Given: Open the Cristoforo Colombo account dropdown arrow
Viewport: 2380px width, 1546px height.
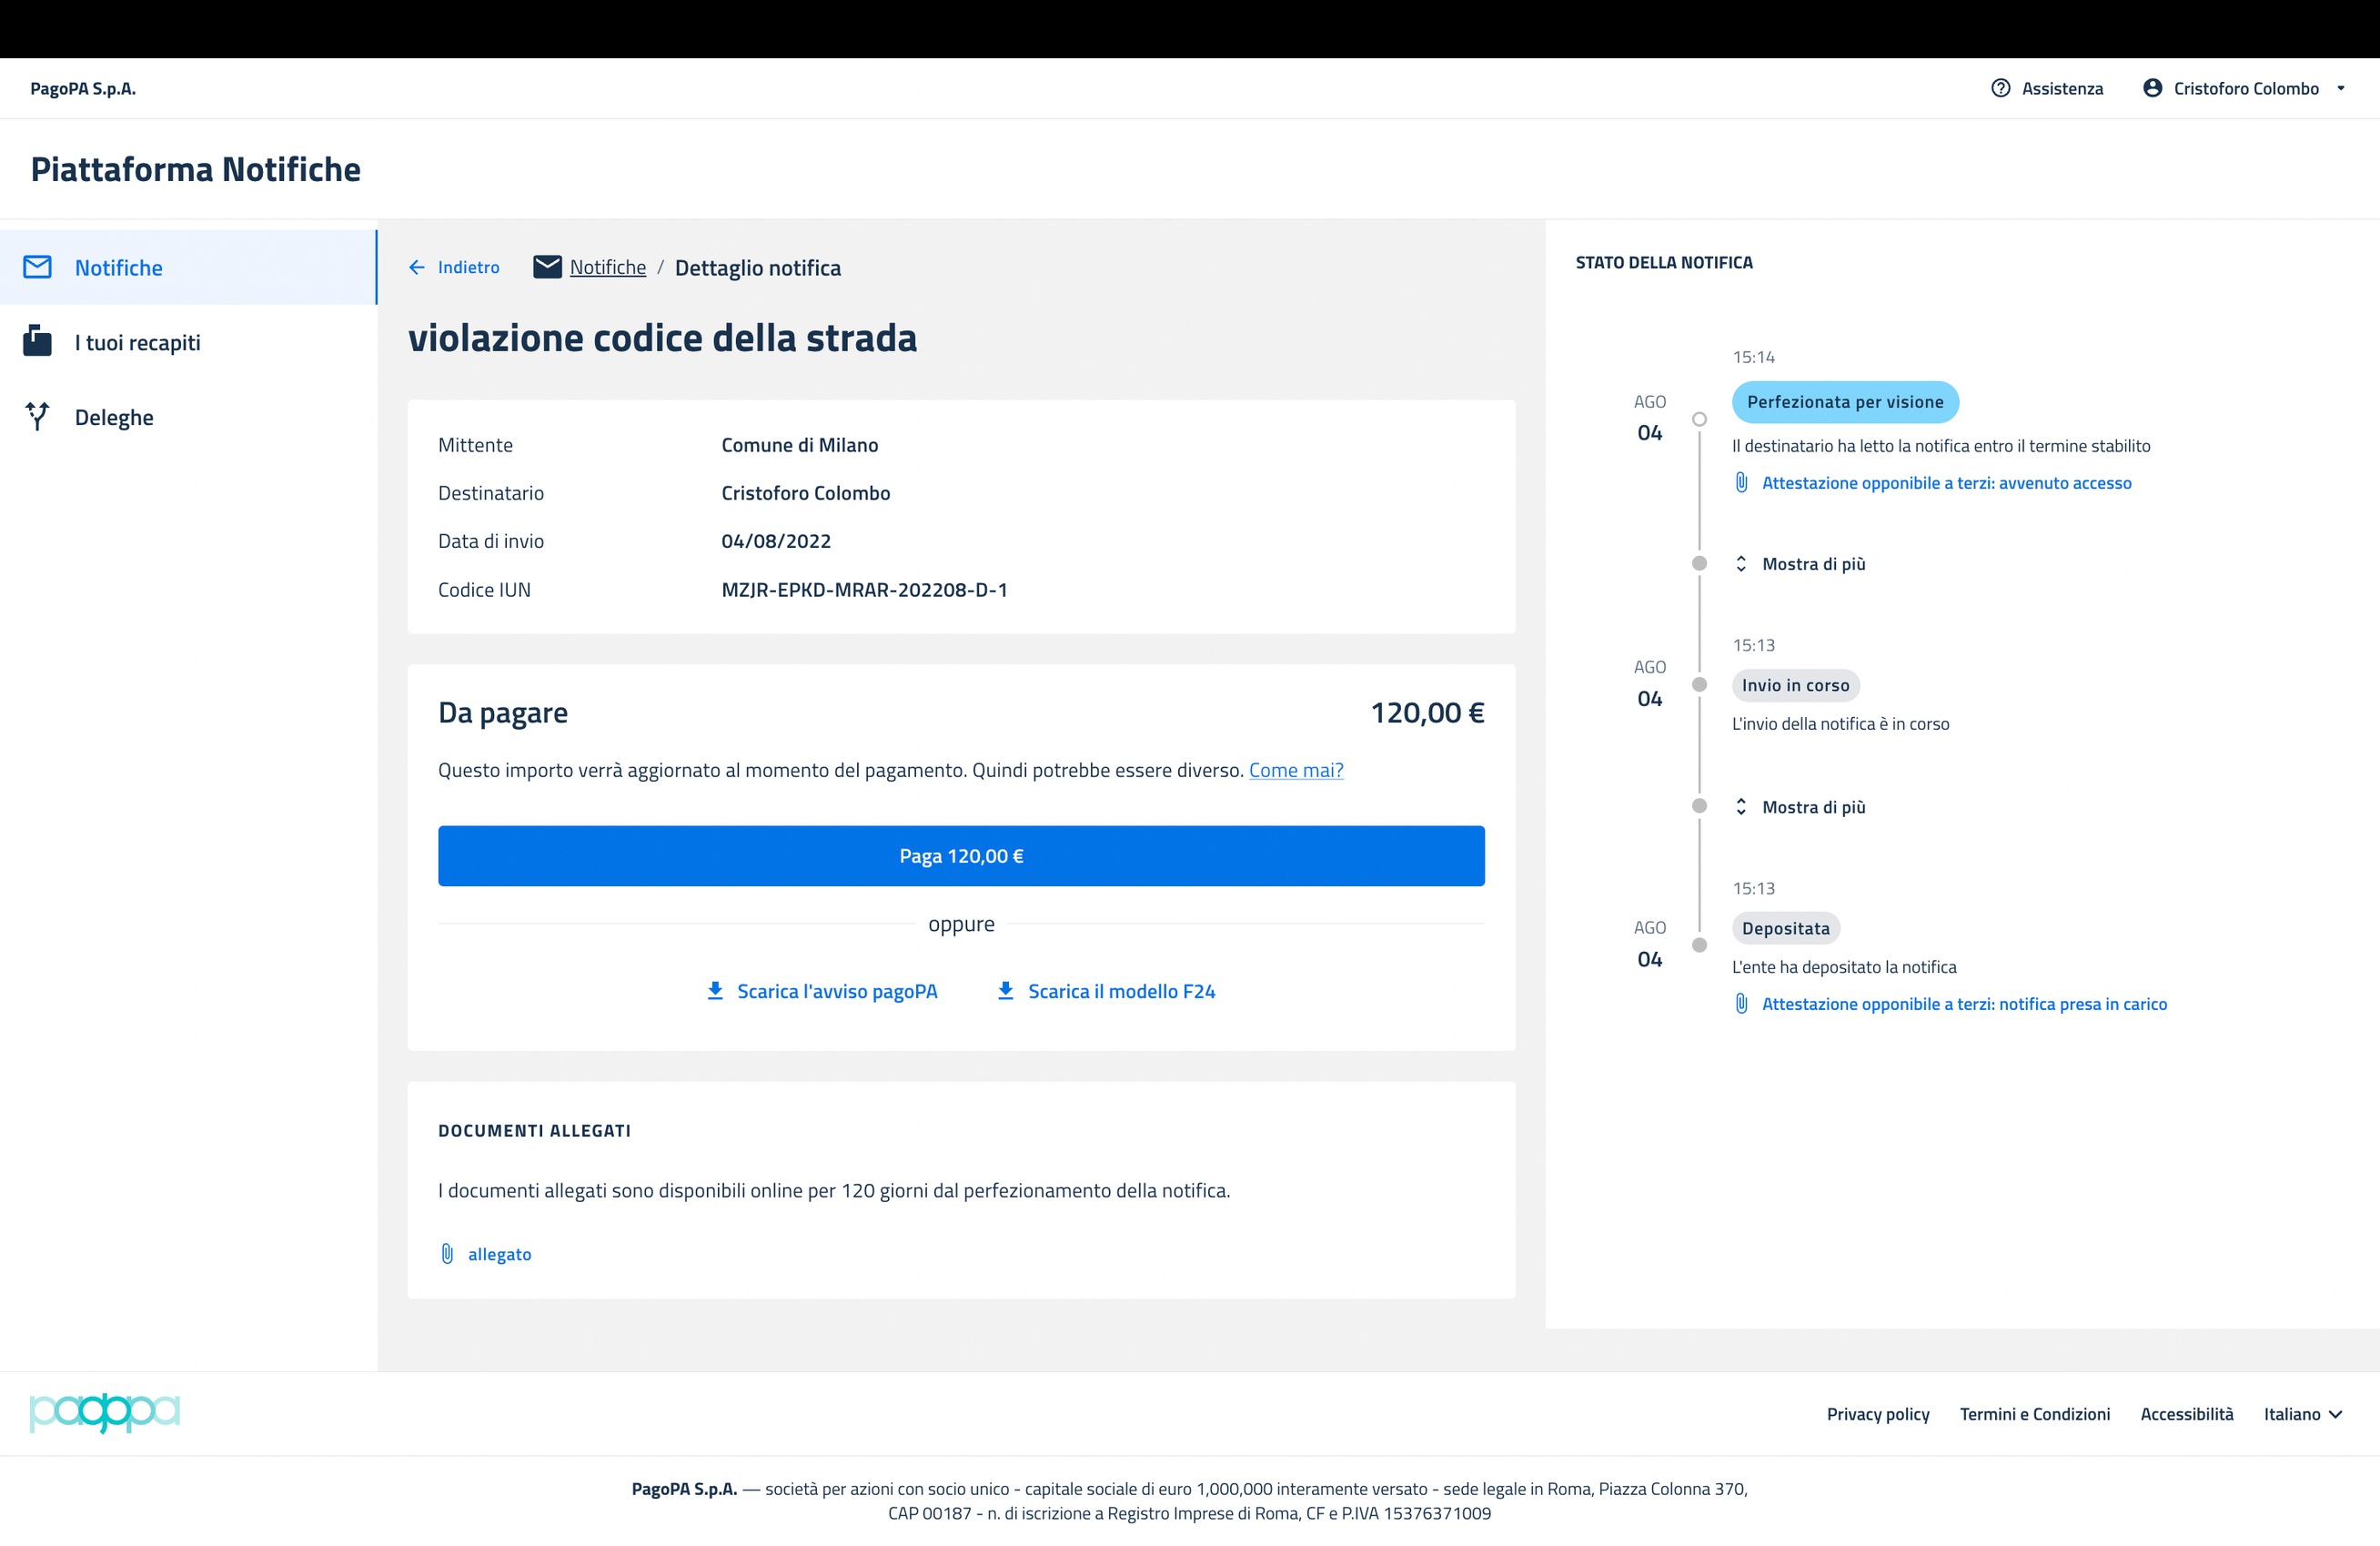Looking at the screenshot, I should [2340, 88].
